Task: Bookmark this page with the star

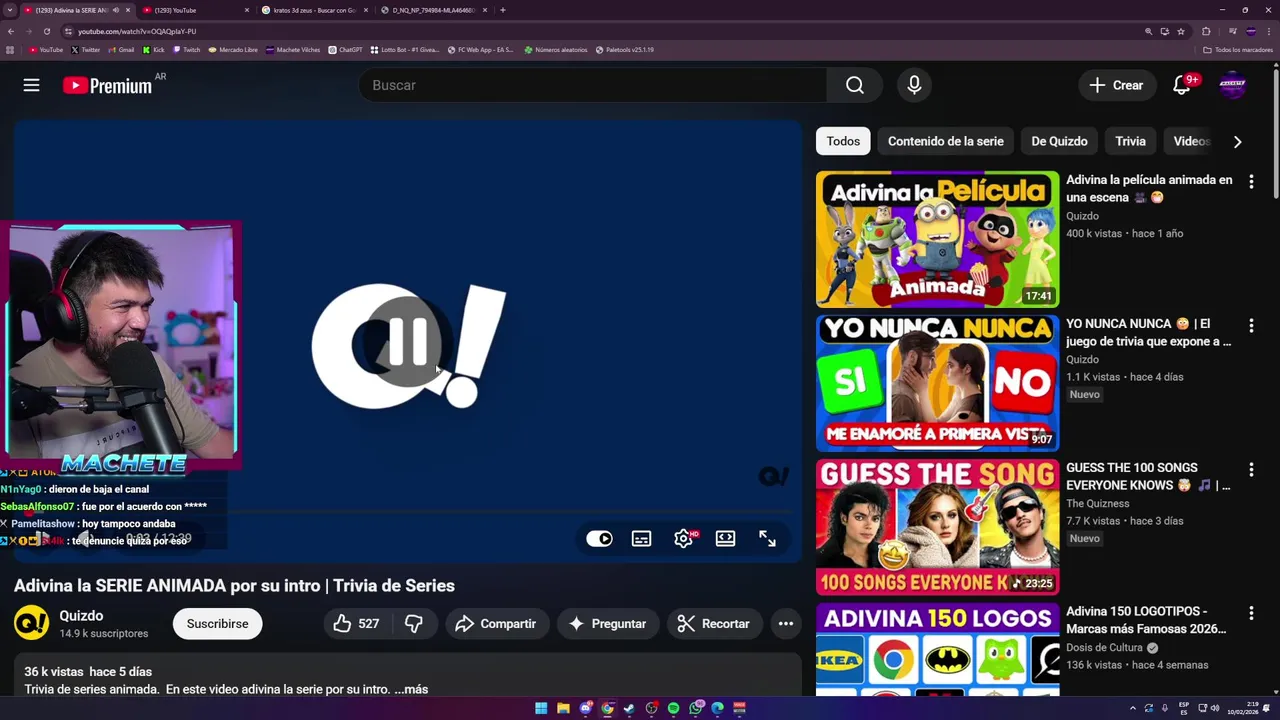Action: pyautogui.click(x=1181, y=31)
